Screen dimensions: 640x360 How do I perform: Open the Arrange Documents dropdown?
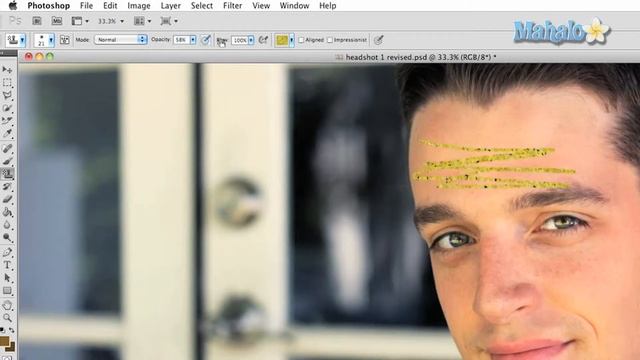tap(142, 21)
